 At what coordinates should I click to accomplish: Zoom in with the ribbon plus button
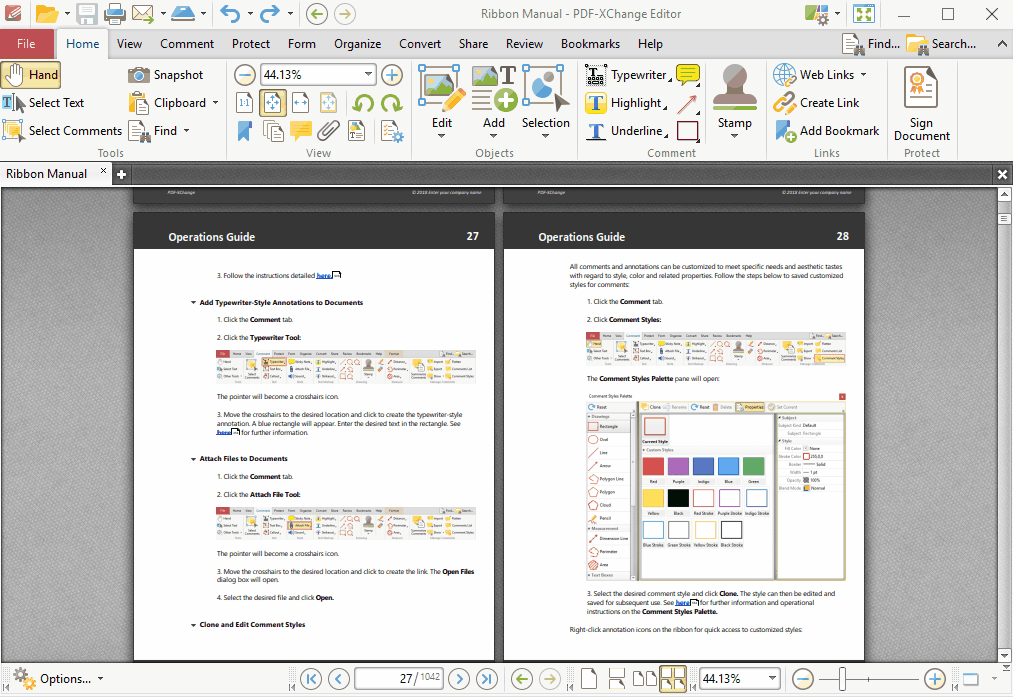pyautogui.click(x=392, y=75)
